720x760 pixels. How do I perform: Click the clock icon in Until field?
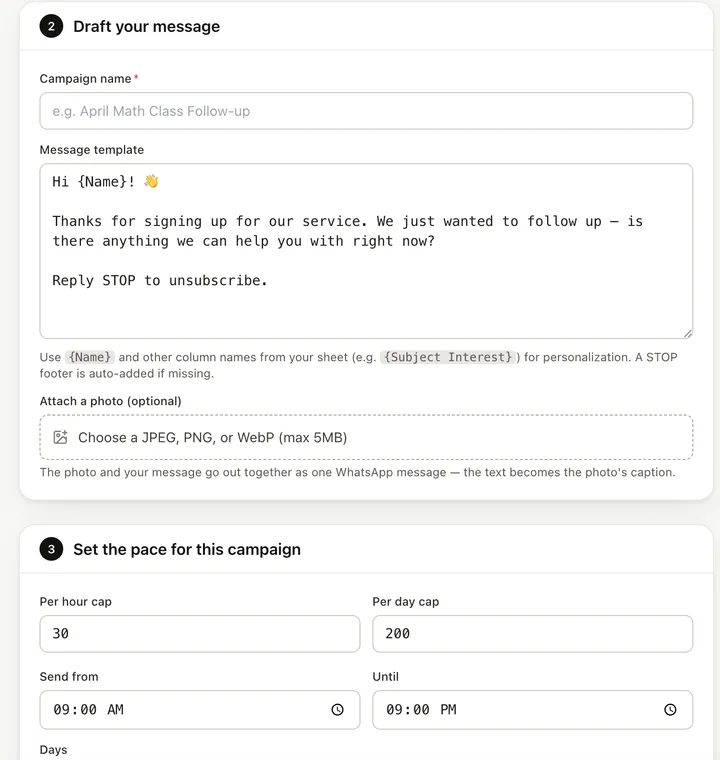pyautogui.click(x=670, y=710)
